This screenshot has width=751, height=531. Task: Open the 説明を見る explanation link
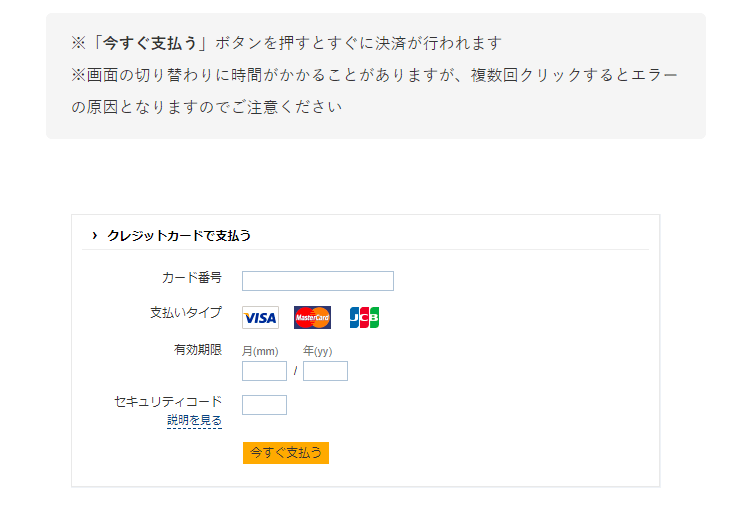(x=194, y=421)
